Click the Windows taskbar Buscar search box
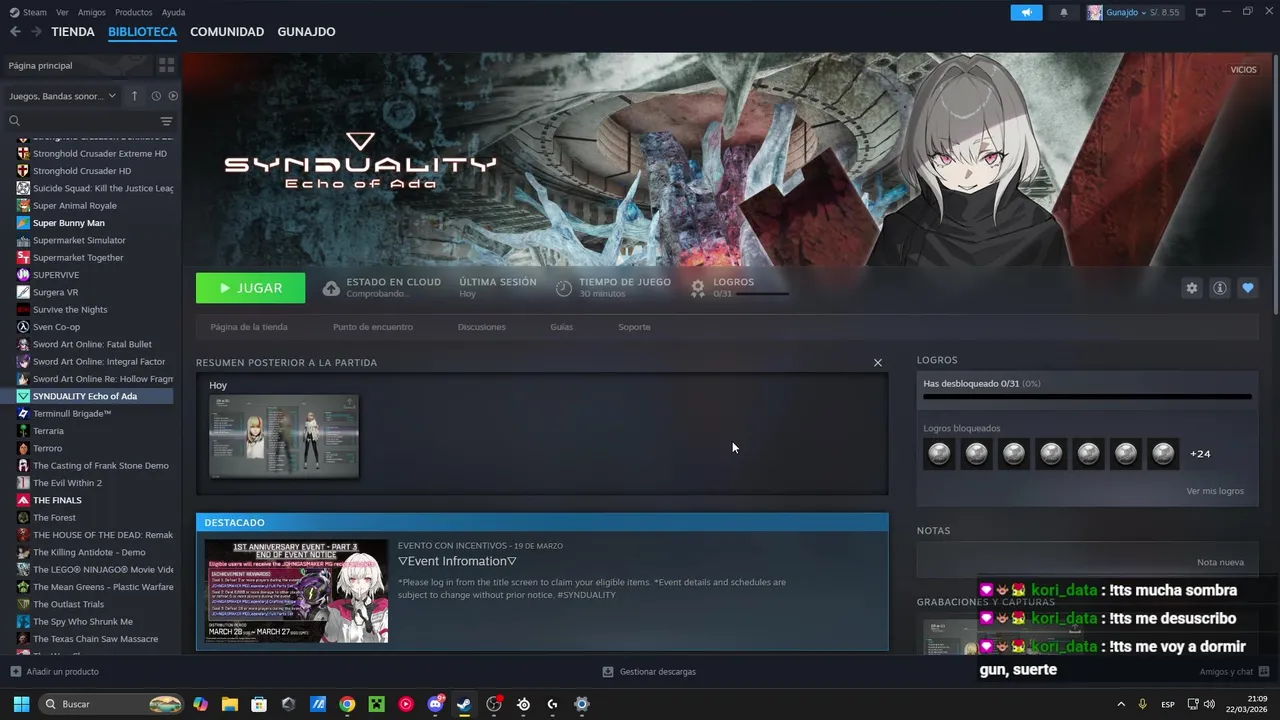Image resolution: width=1280 pixels, height=720 pixels. (112, 704)
